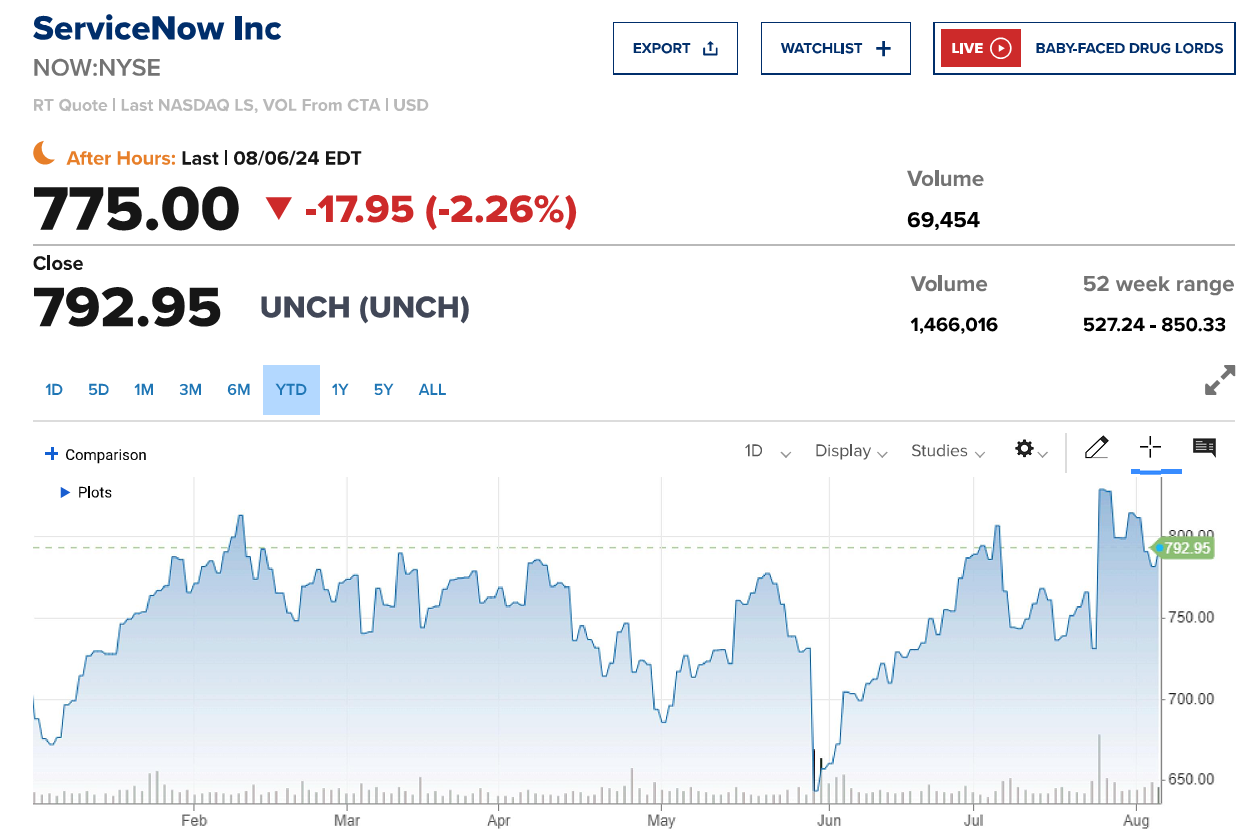1254x839 pixels.
Task: Open the chart comments icon
Action: point(1204,447)
